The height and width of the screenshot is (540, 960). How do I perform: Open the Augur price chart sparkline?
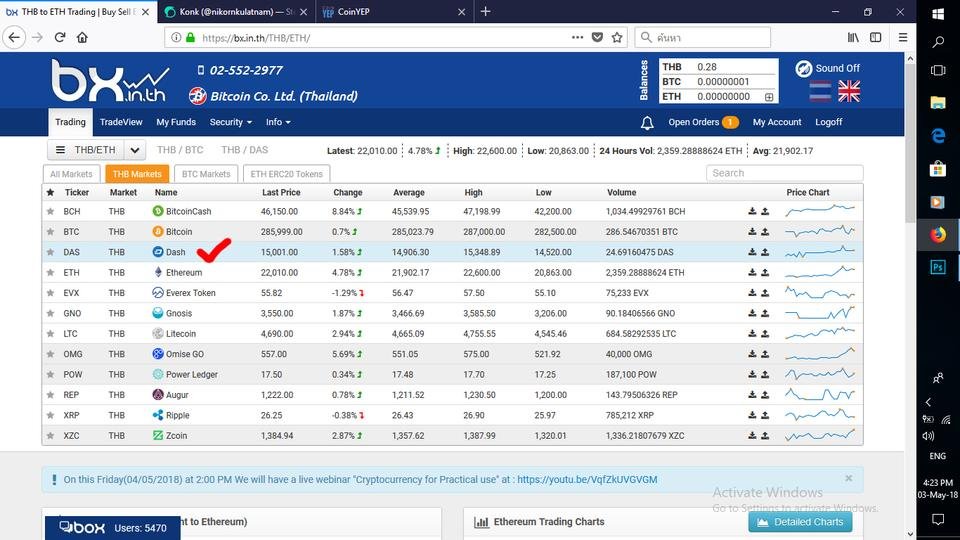pos(819,394)
